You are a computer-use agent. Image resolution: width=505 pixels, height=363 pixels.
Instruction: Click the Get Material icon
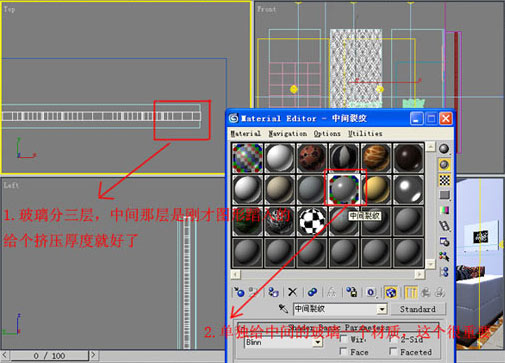(239, 292)
